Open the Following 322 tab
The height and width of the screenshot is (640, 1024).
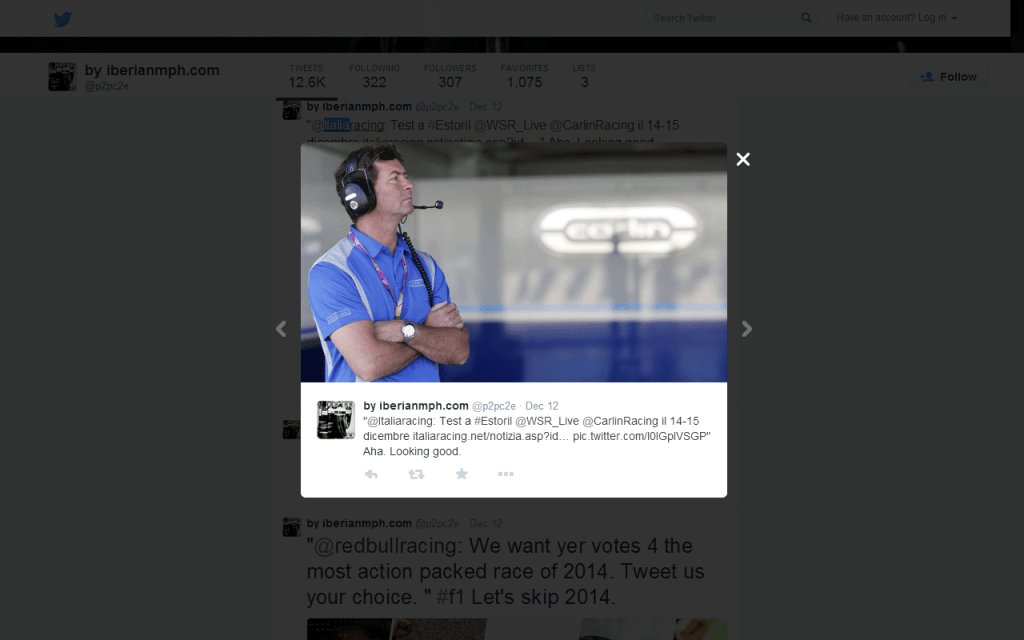coord(374,76)
